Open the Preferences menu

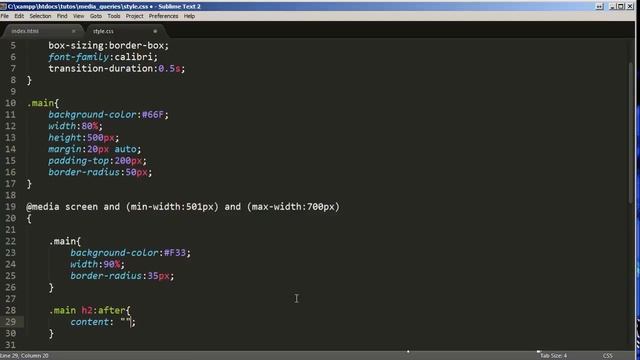pyautogui.click(x=163, y=16)
